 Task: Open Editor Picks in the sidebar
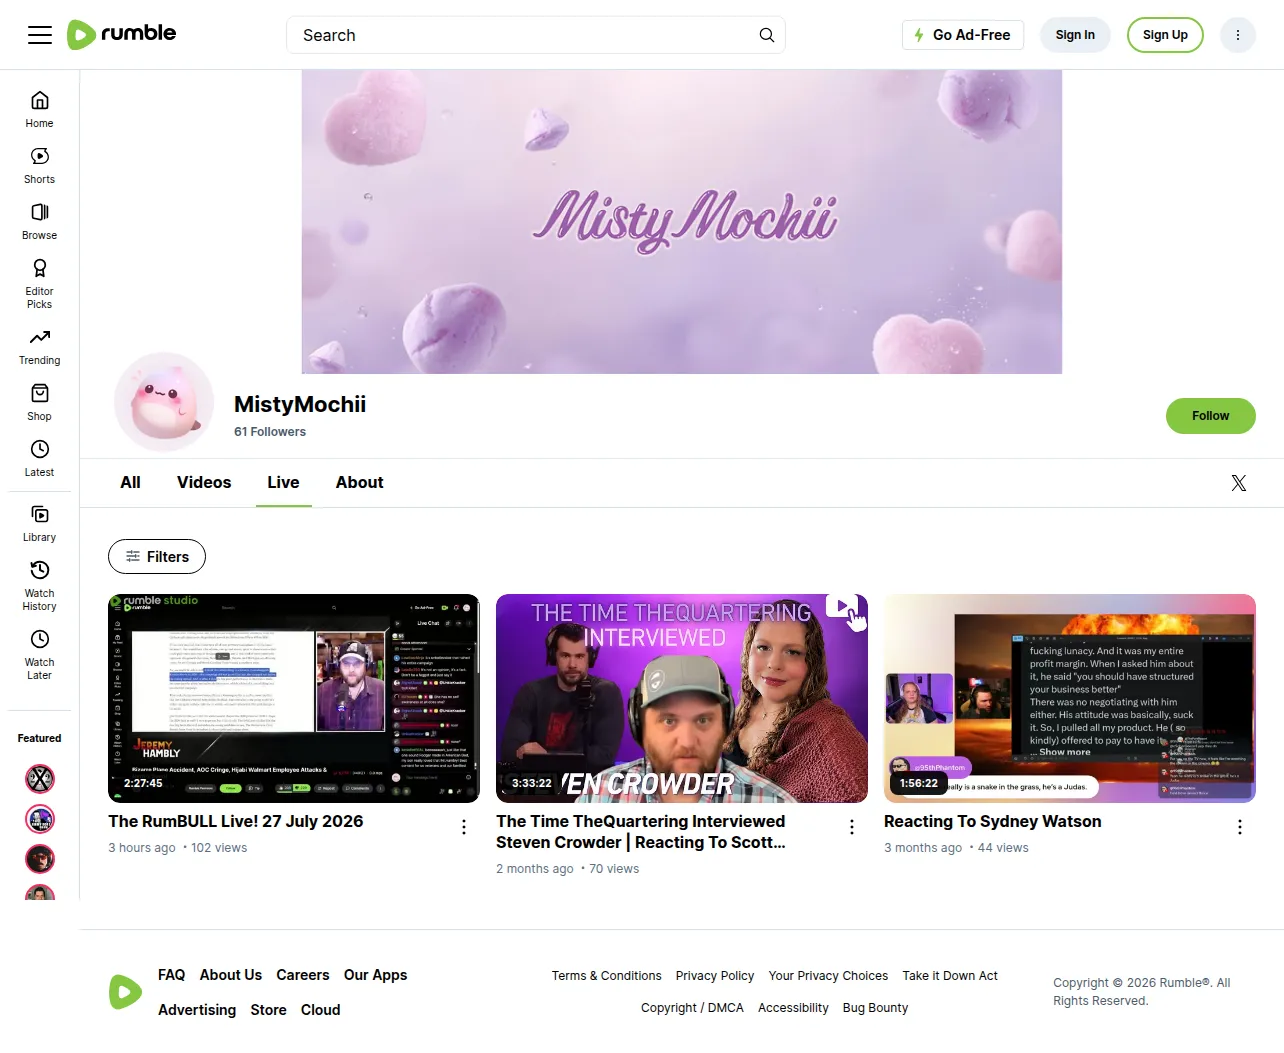tap(40, 283)
